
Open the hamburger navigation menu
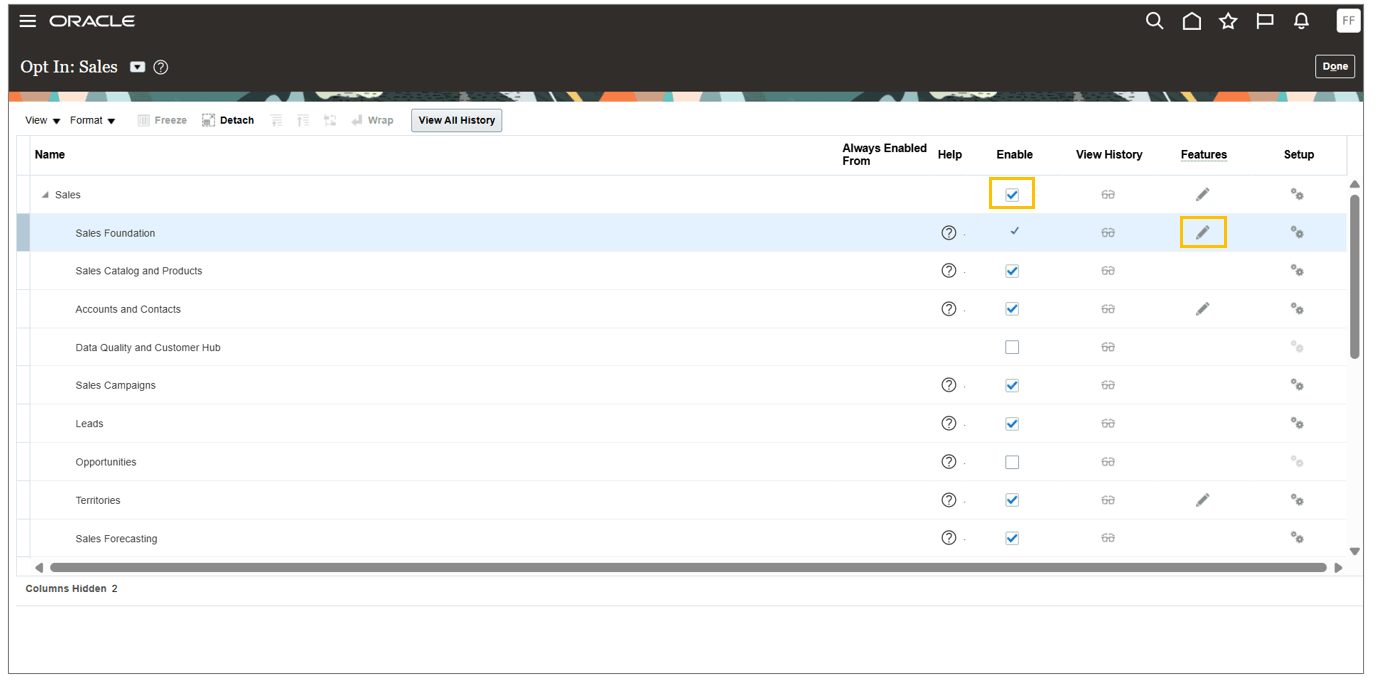pyautogui.click(x=28, y=21)
